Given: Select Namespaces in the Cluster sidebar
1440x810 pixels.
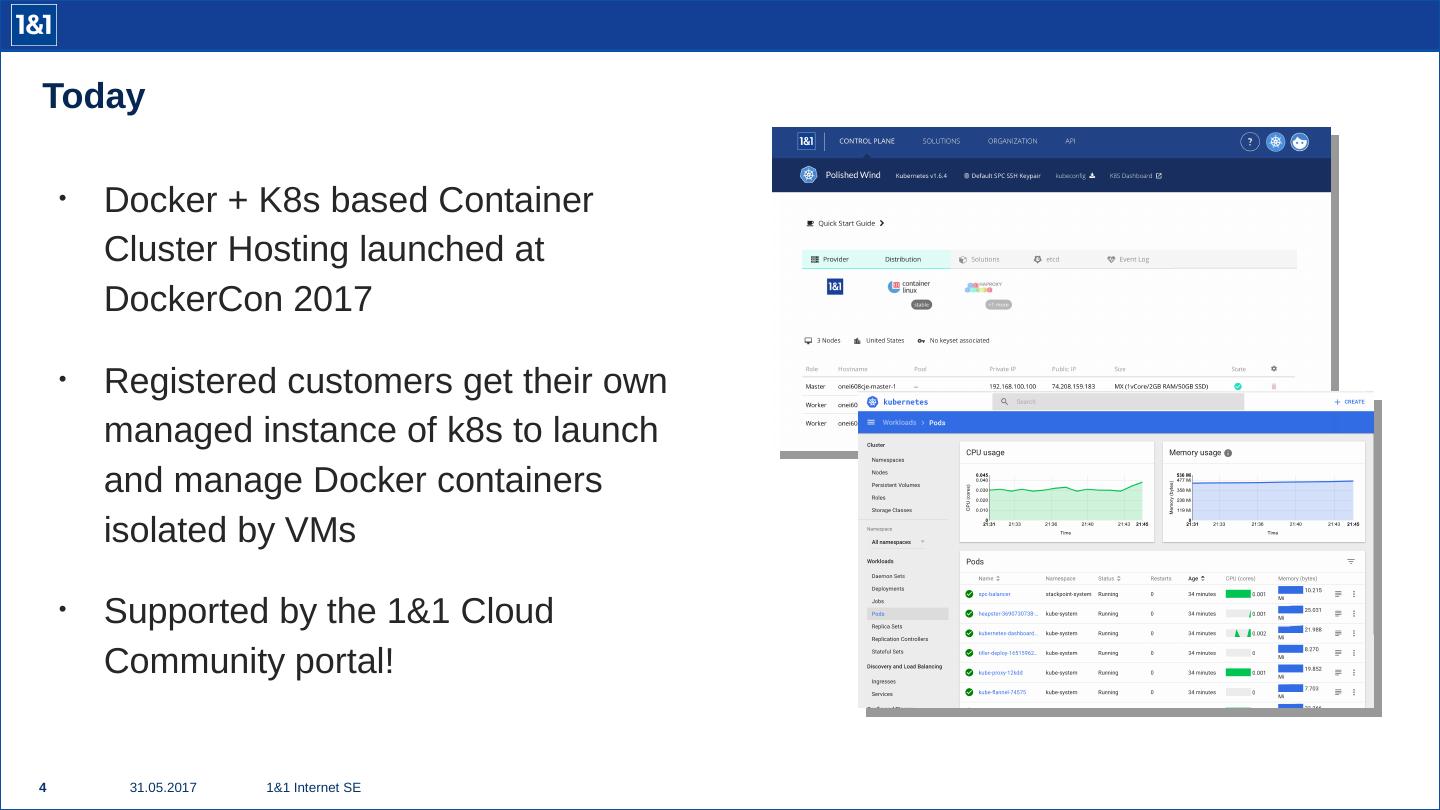Looking at the screenshot, I should [x=888, y=460].
